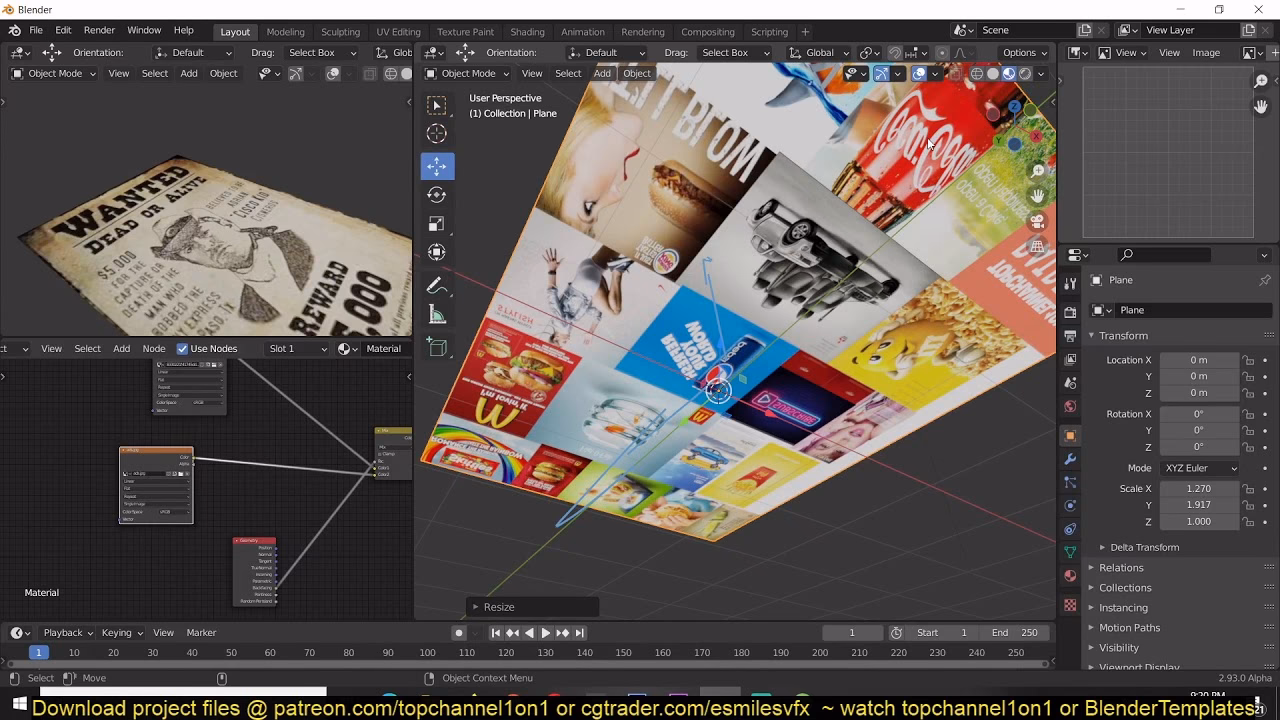Open the rotation Mode XYZ Euler dropdown
1280x720 pixels.
(x=1200, y=468)
